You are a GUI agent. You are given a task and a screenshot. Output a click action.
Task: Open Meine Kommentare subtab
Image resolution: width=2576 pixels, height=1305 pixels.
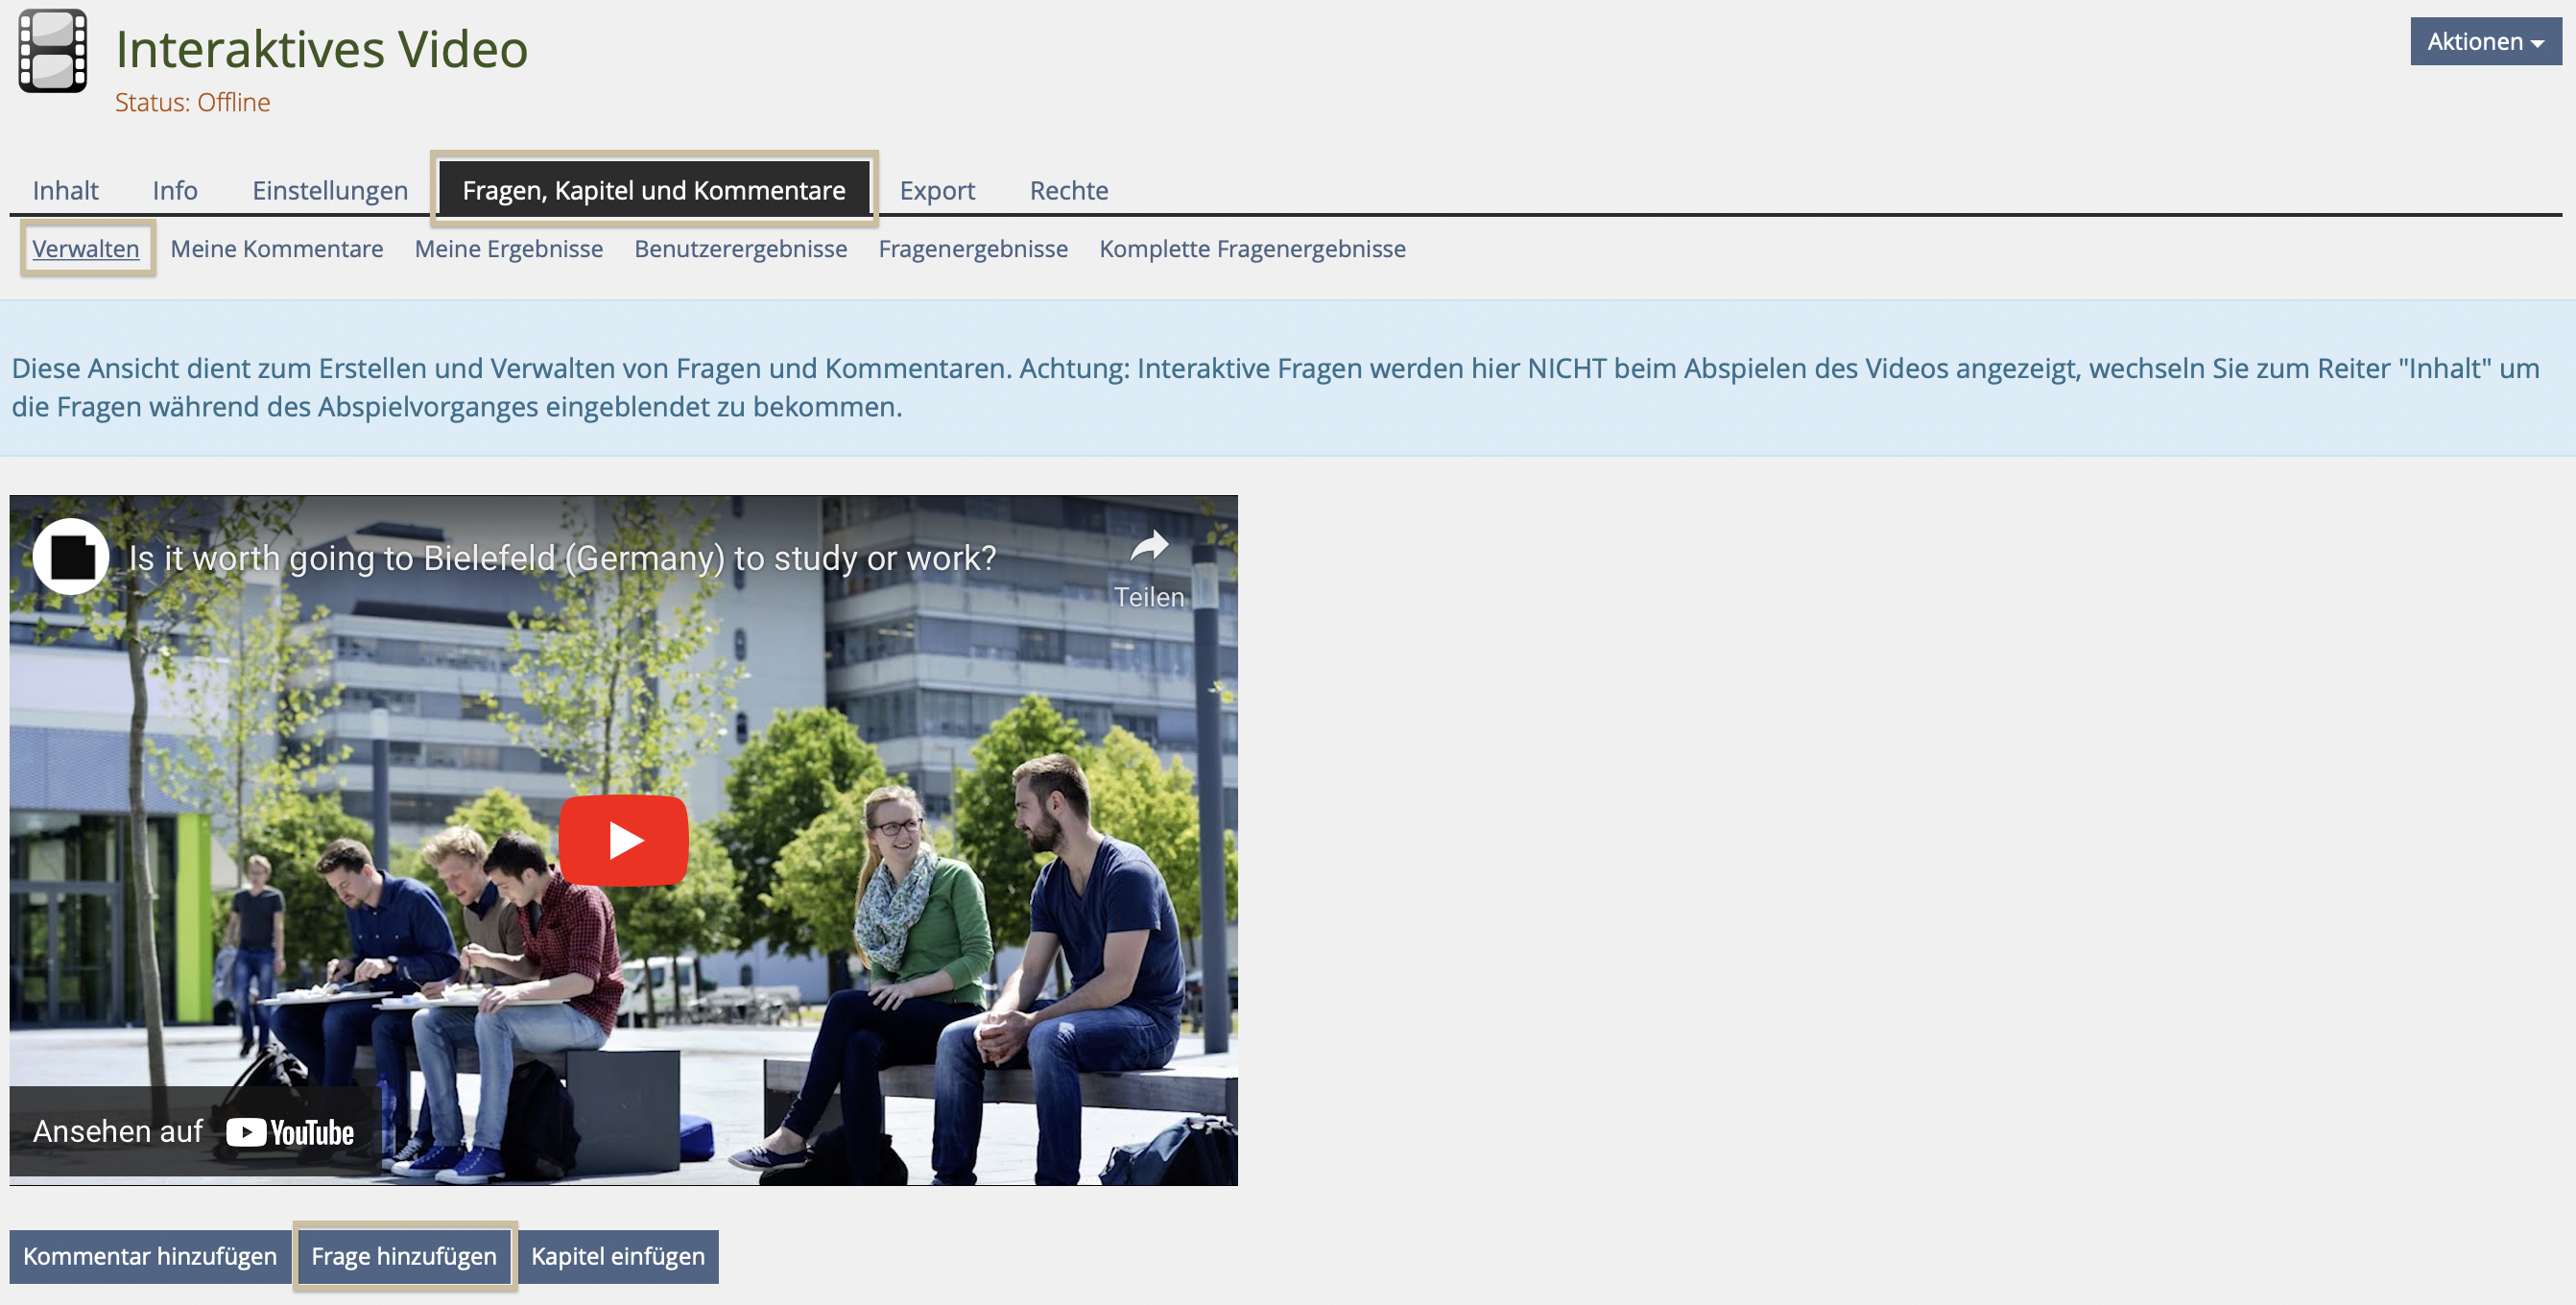coord(277,248)
